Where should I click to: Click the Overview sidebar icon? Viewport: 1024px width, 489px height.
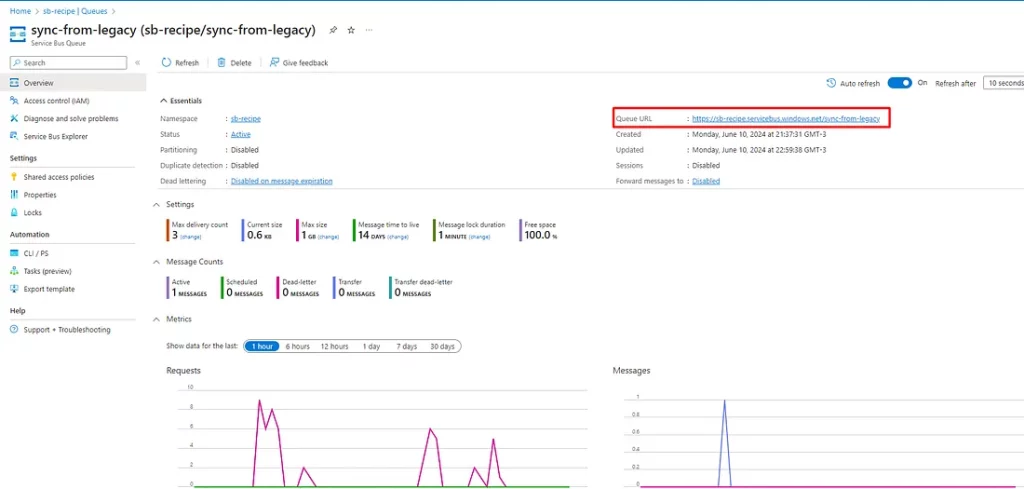pyautogui.click(x=15, y=83)
